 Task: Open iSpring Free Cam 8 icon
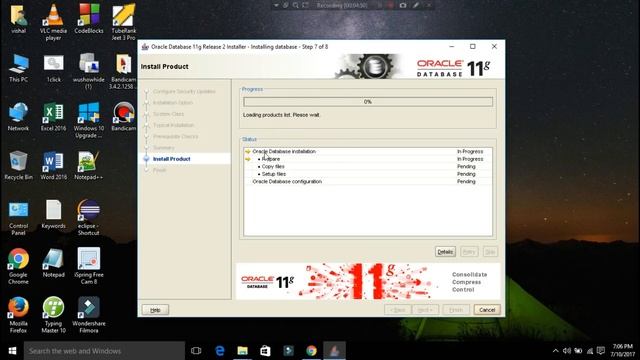coord(89,266)
